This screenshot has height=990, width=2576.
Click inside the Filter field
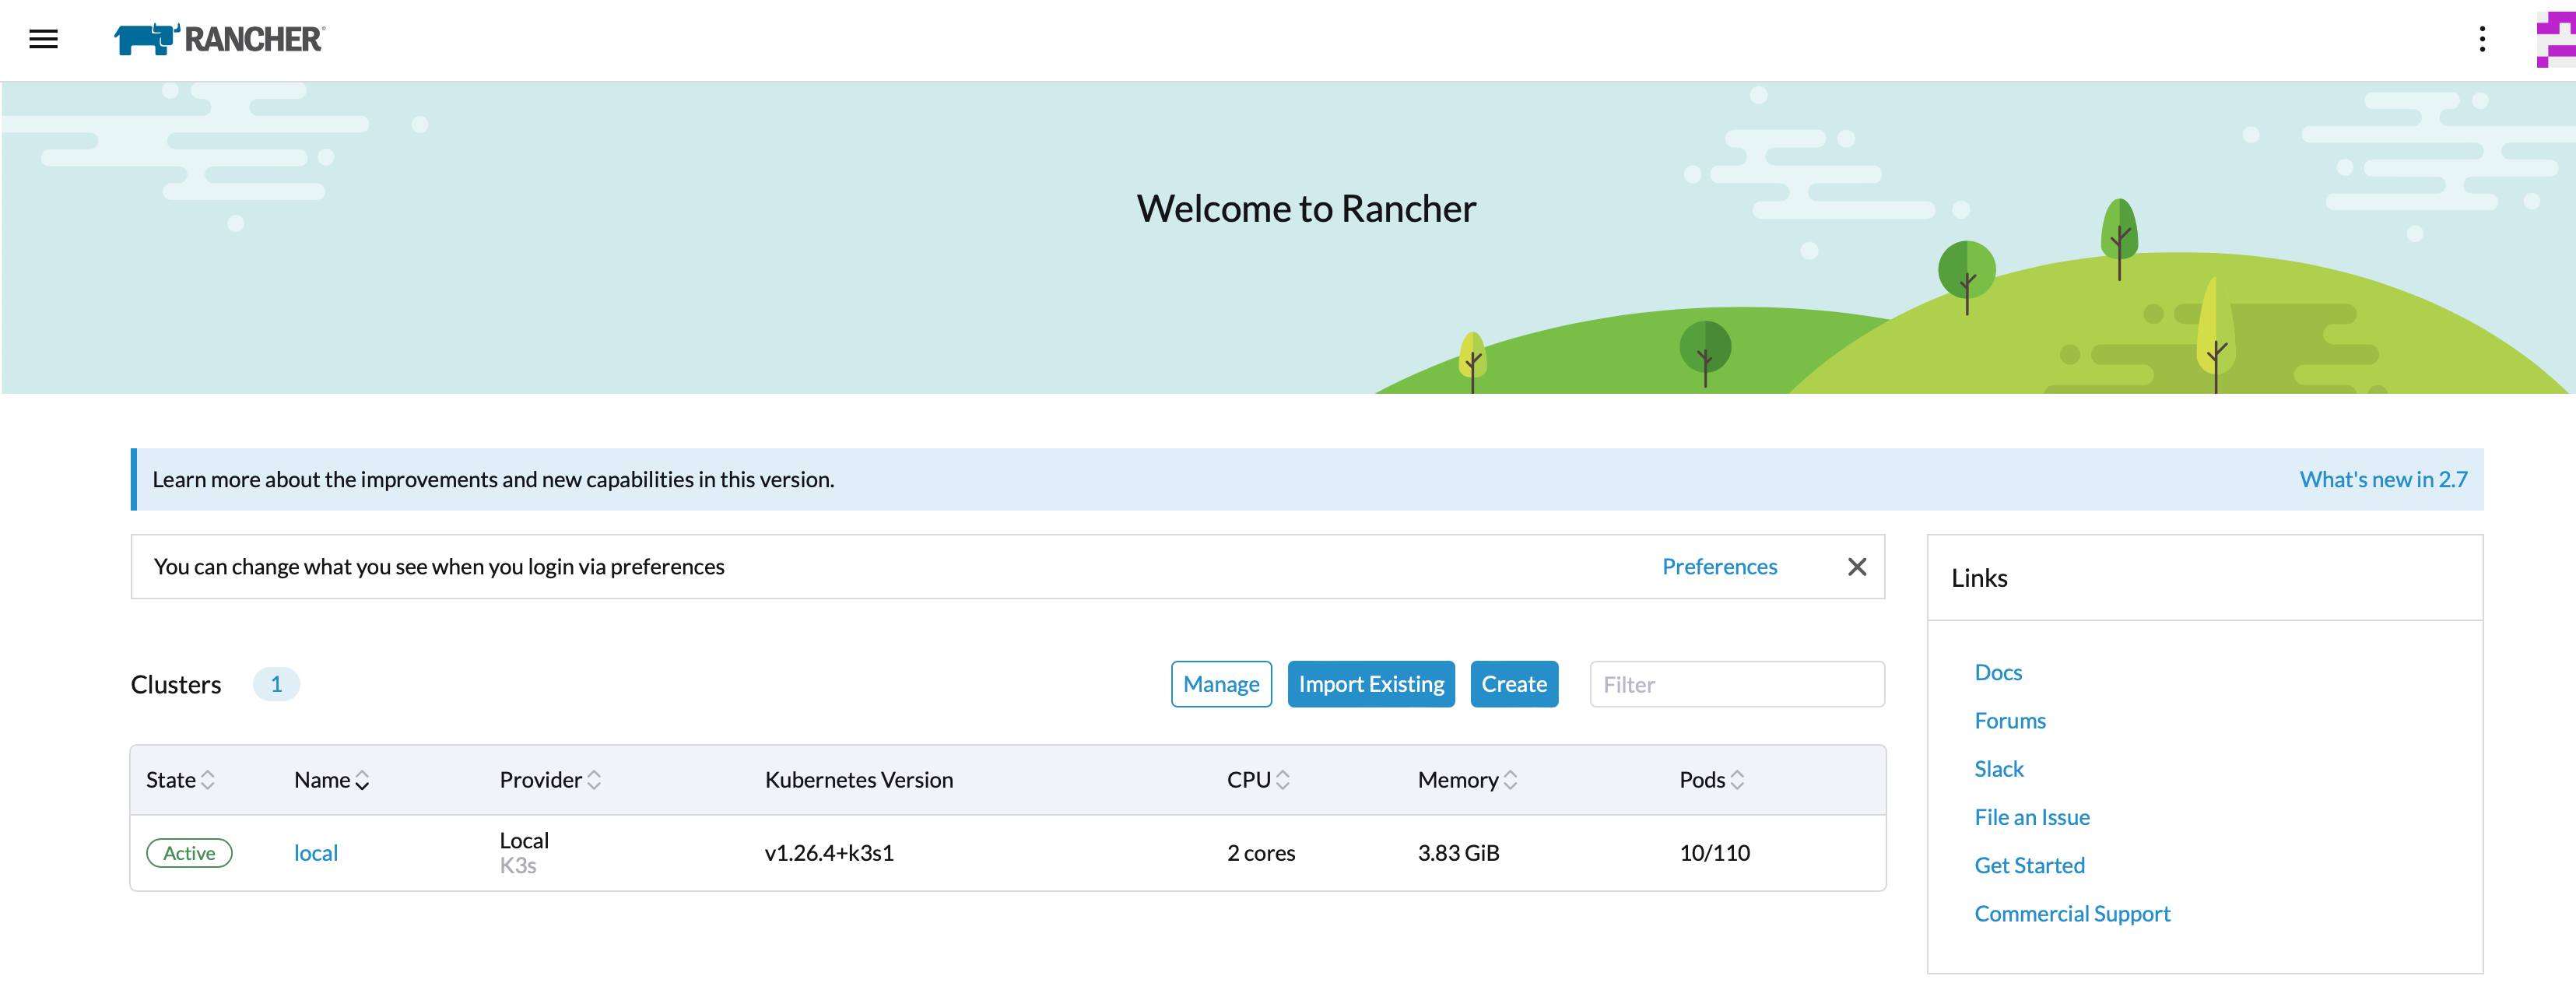pyautogui.click(x=1737, y=684)
